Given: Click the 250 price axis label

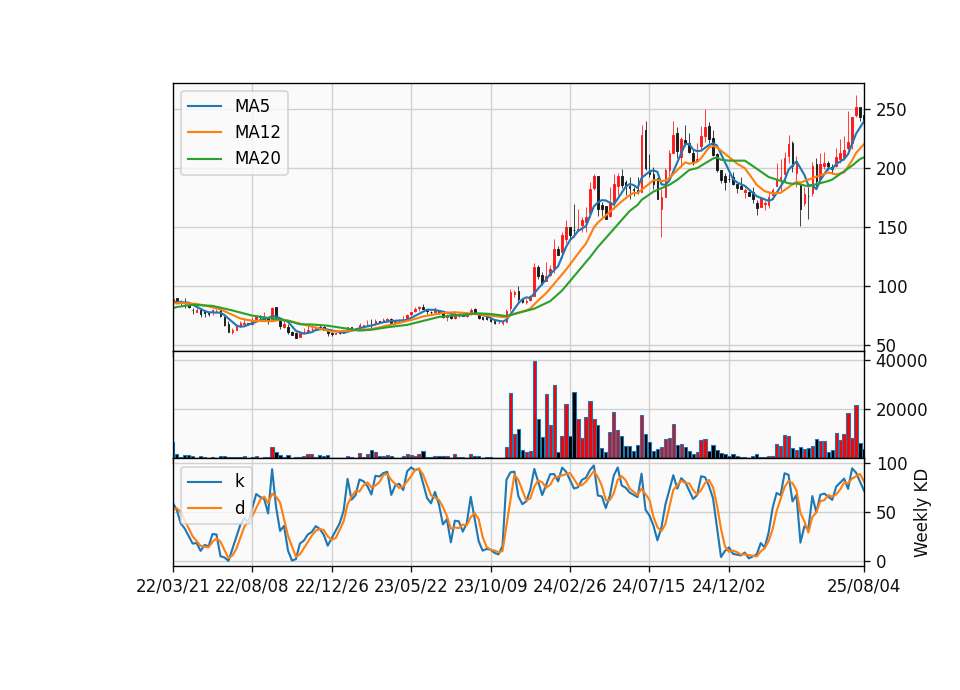Looking at the screenshot, I should [891, 110].
